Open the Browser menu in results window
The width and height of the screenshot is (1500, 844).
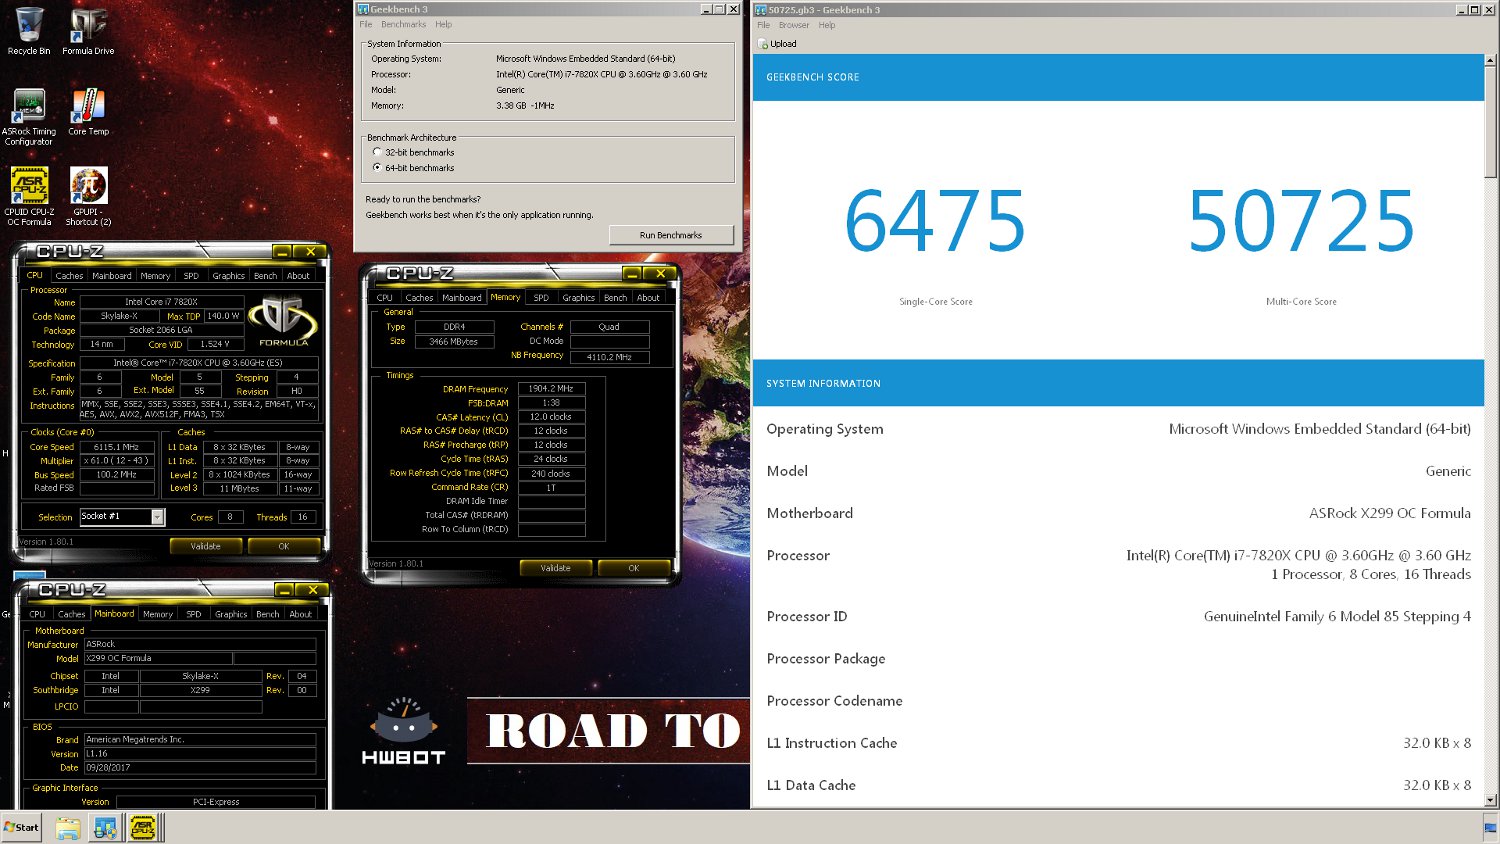coord(794,25)
